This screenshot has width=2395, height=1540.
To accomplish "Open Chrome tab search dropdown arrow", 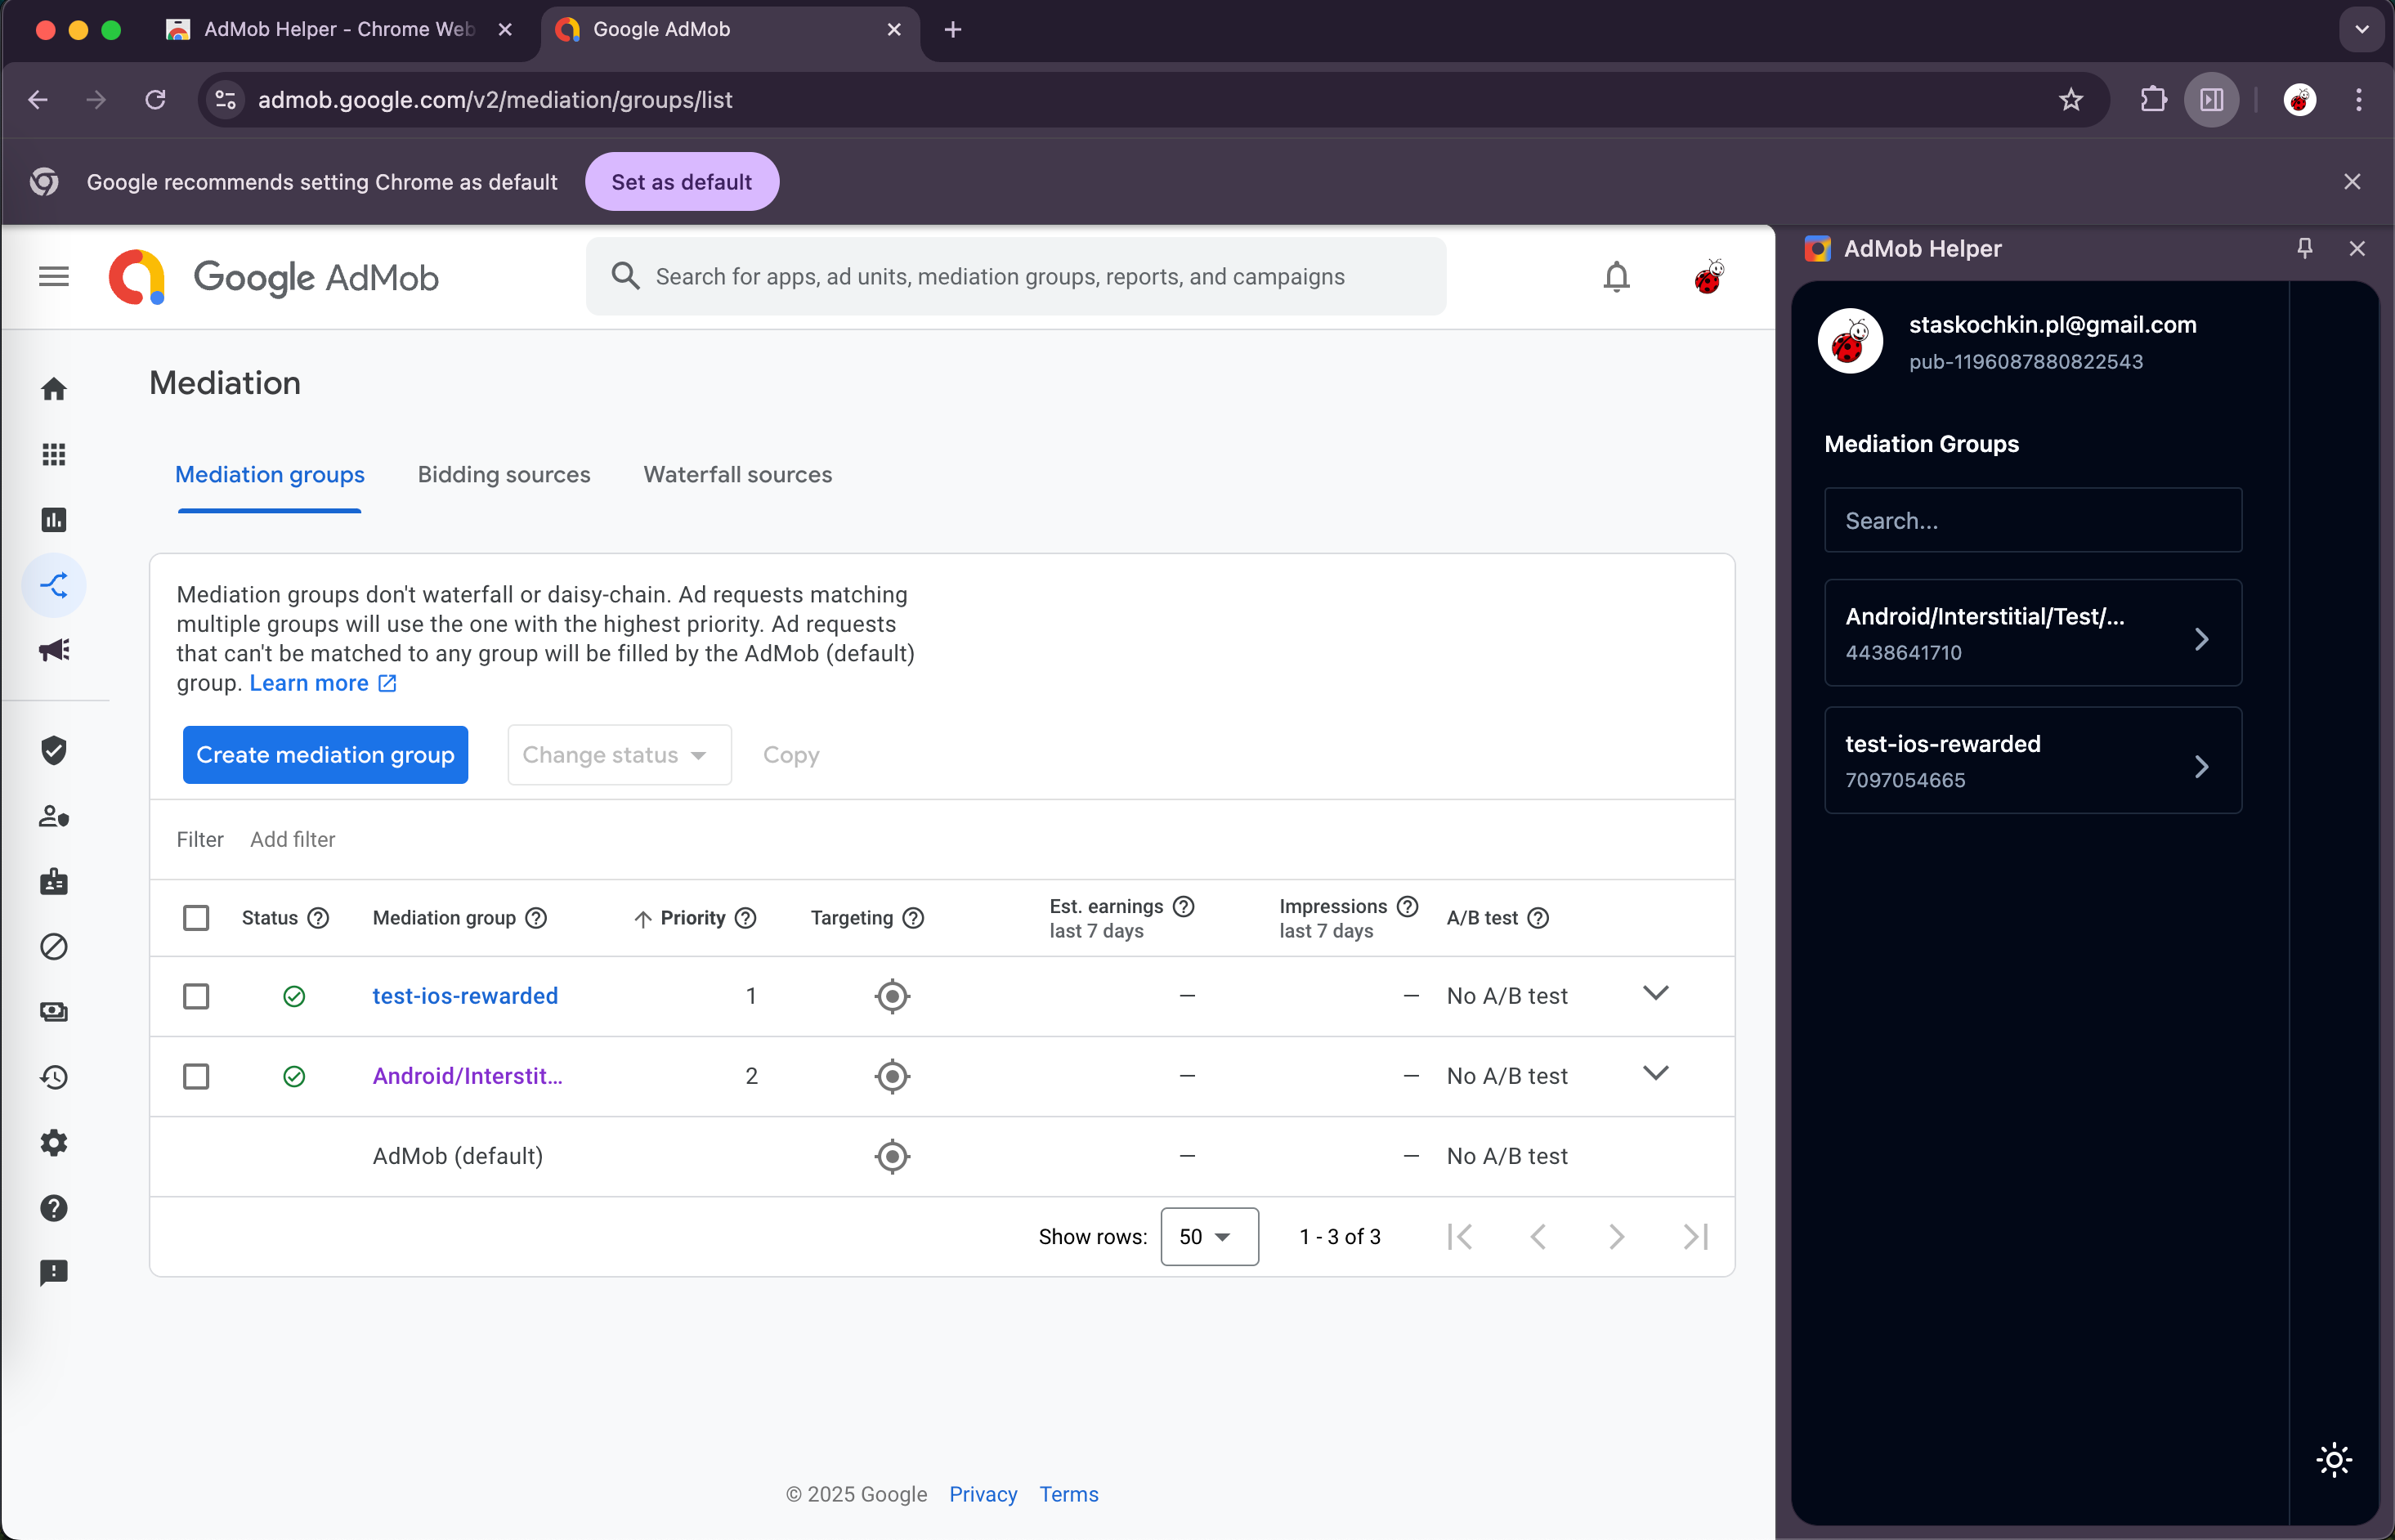I will (2362, 29).
